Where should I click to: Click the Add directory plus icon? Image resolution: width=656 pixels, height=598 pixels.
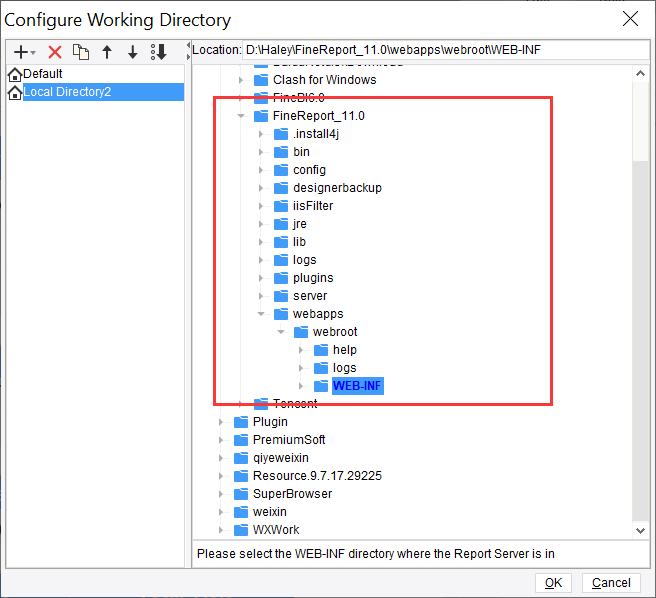tap(20, 52)
